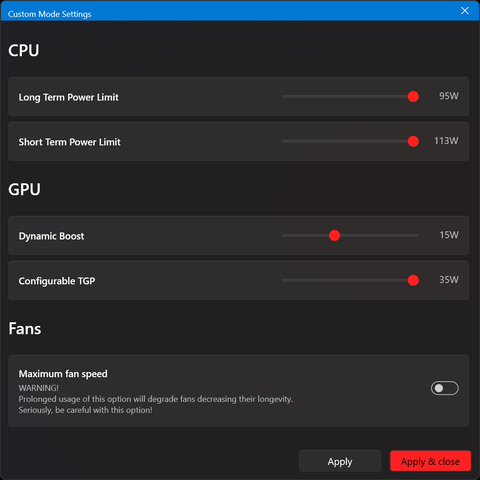
Task: Click the 'Prolonged usage of this option' line
Action: 156,399
